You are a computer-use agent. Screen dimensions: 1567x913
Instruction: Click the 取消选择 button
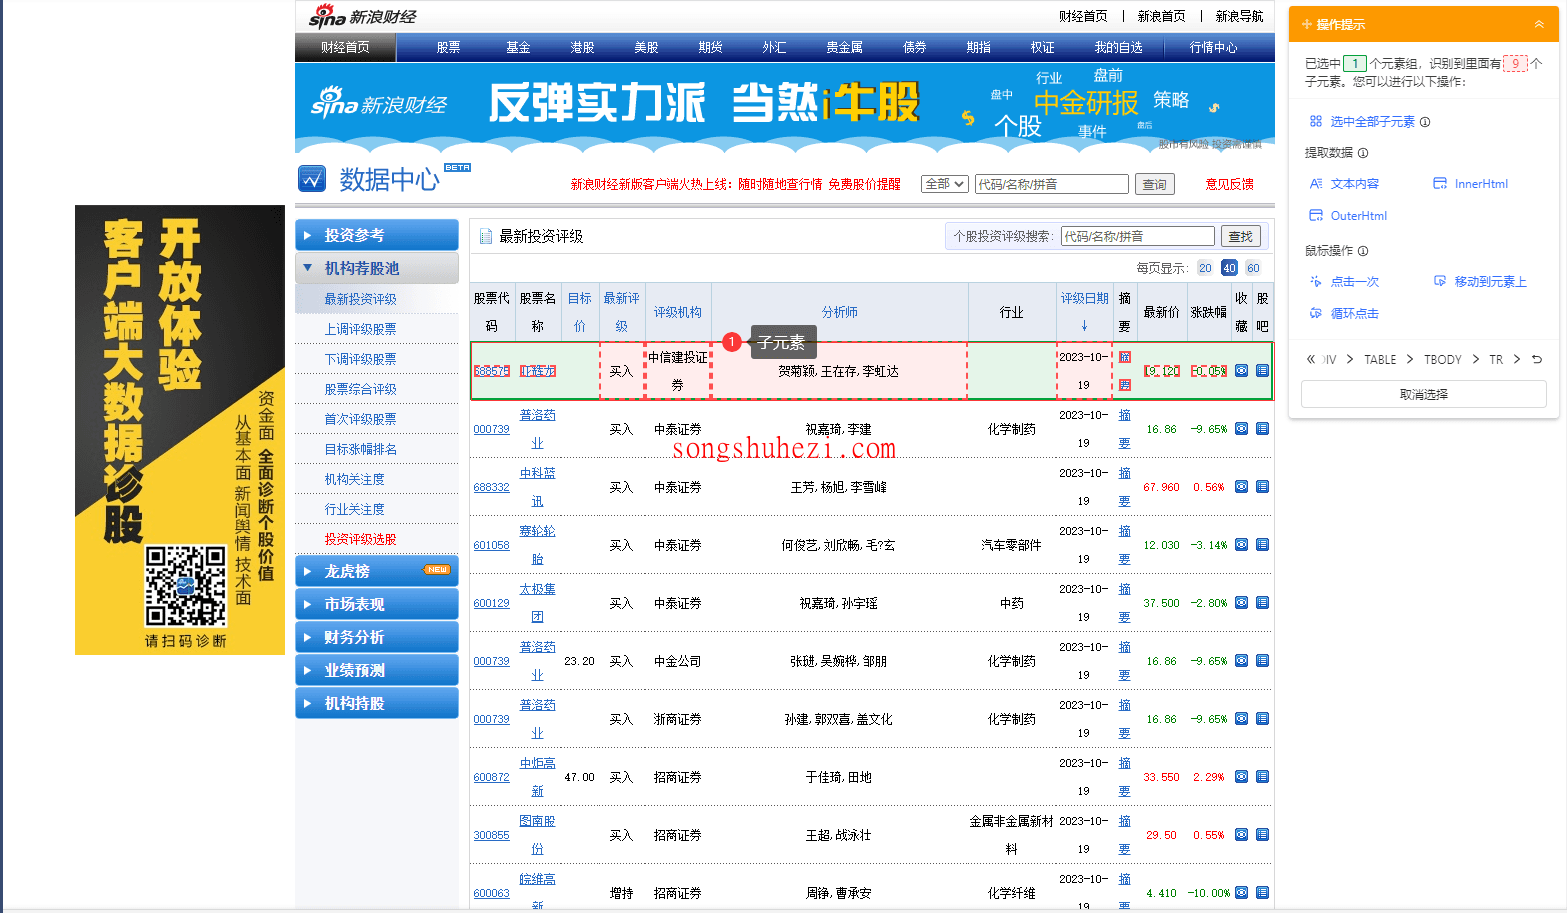pos(1424,394)
